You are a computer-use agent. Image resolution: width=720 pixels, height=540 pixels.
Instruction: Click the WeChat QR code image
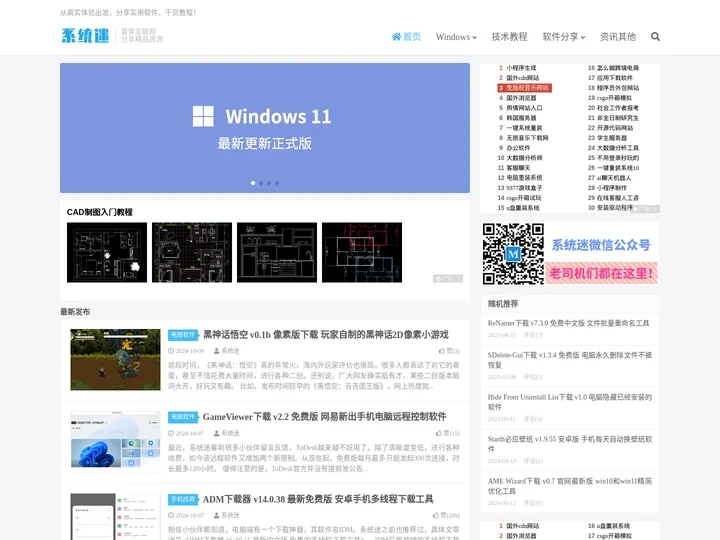pos(513,254)
